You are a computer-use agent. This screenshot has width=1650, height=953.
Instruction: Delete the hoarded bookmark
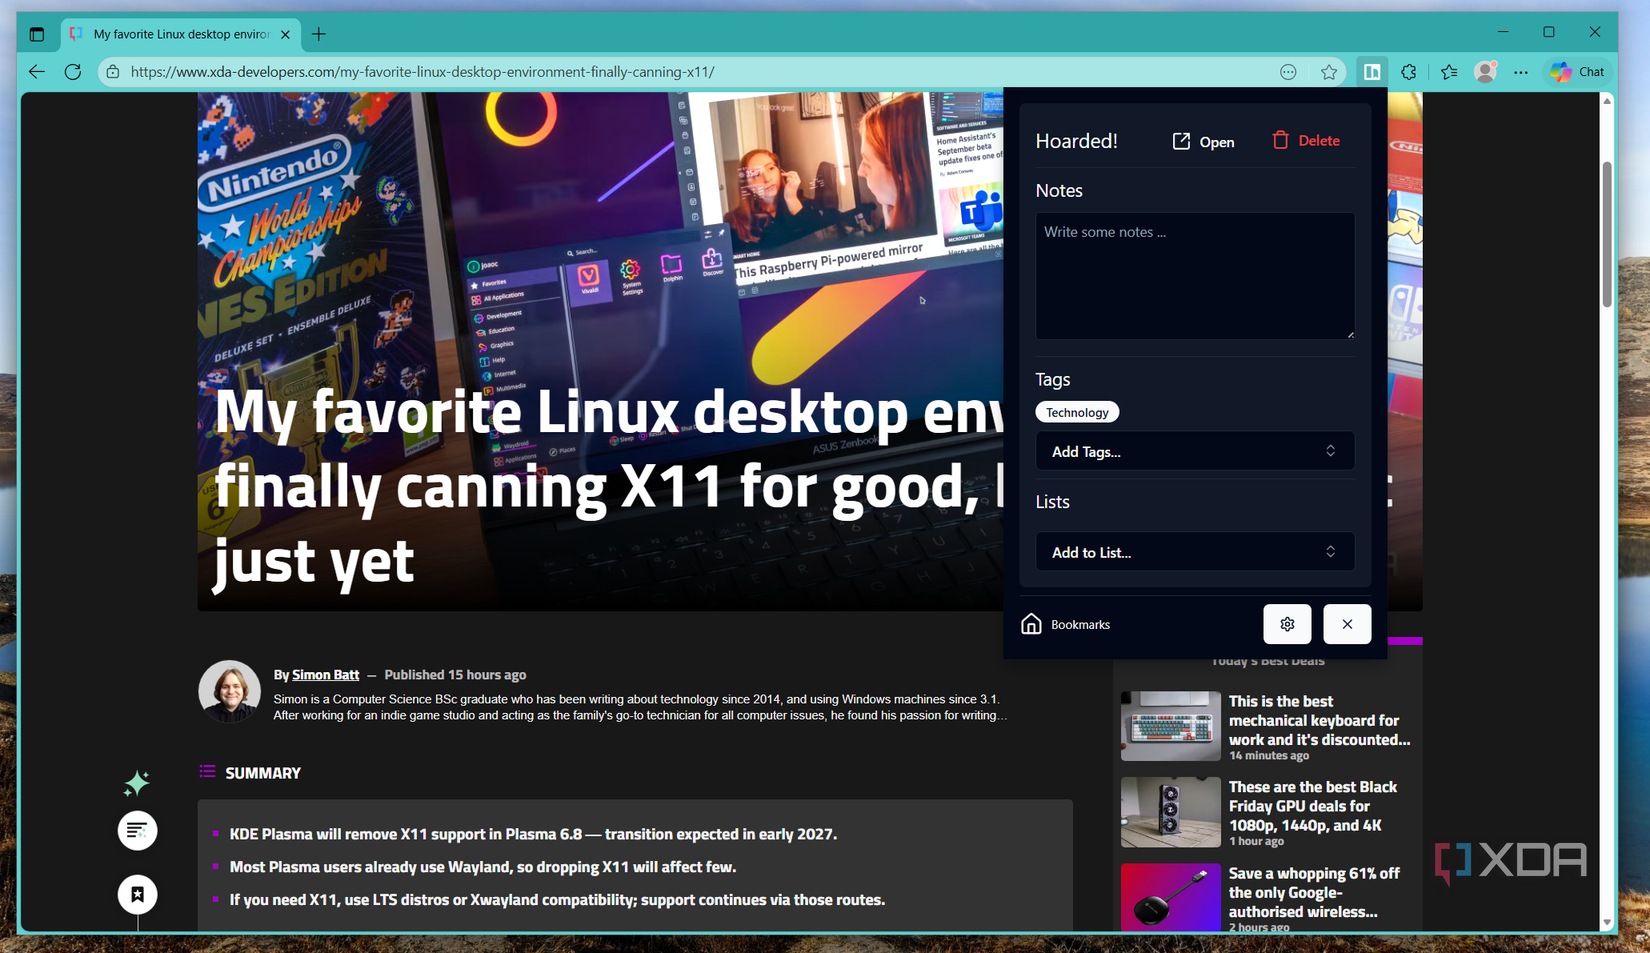(1305, 140)
